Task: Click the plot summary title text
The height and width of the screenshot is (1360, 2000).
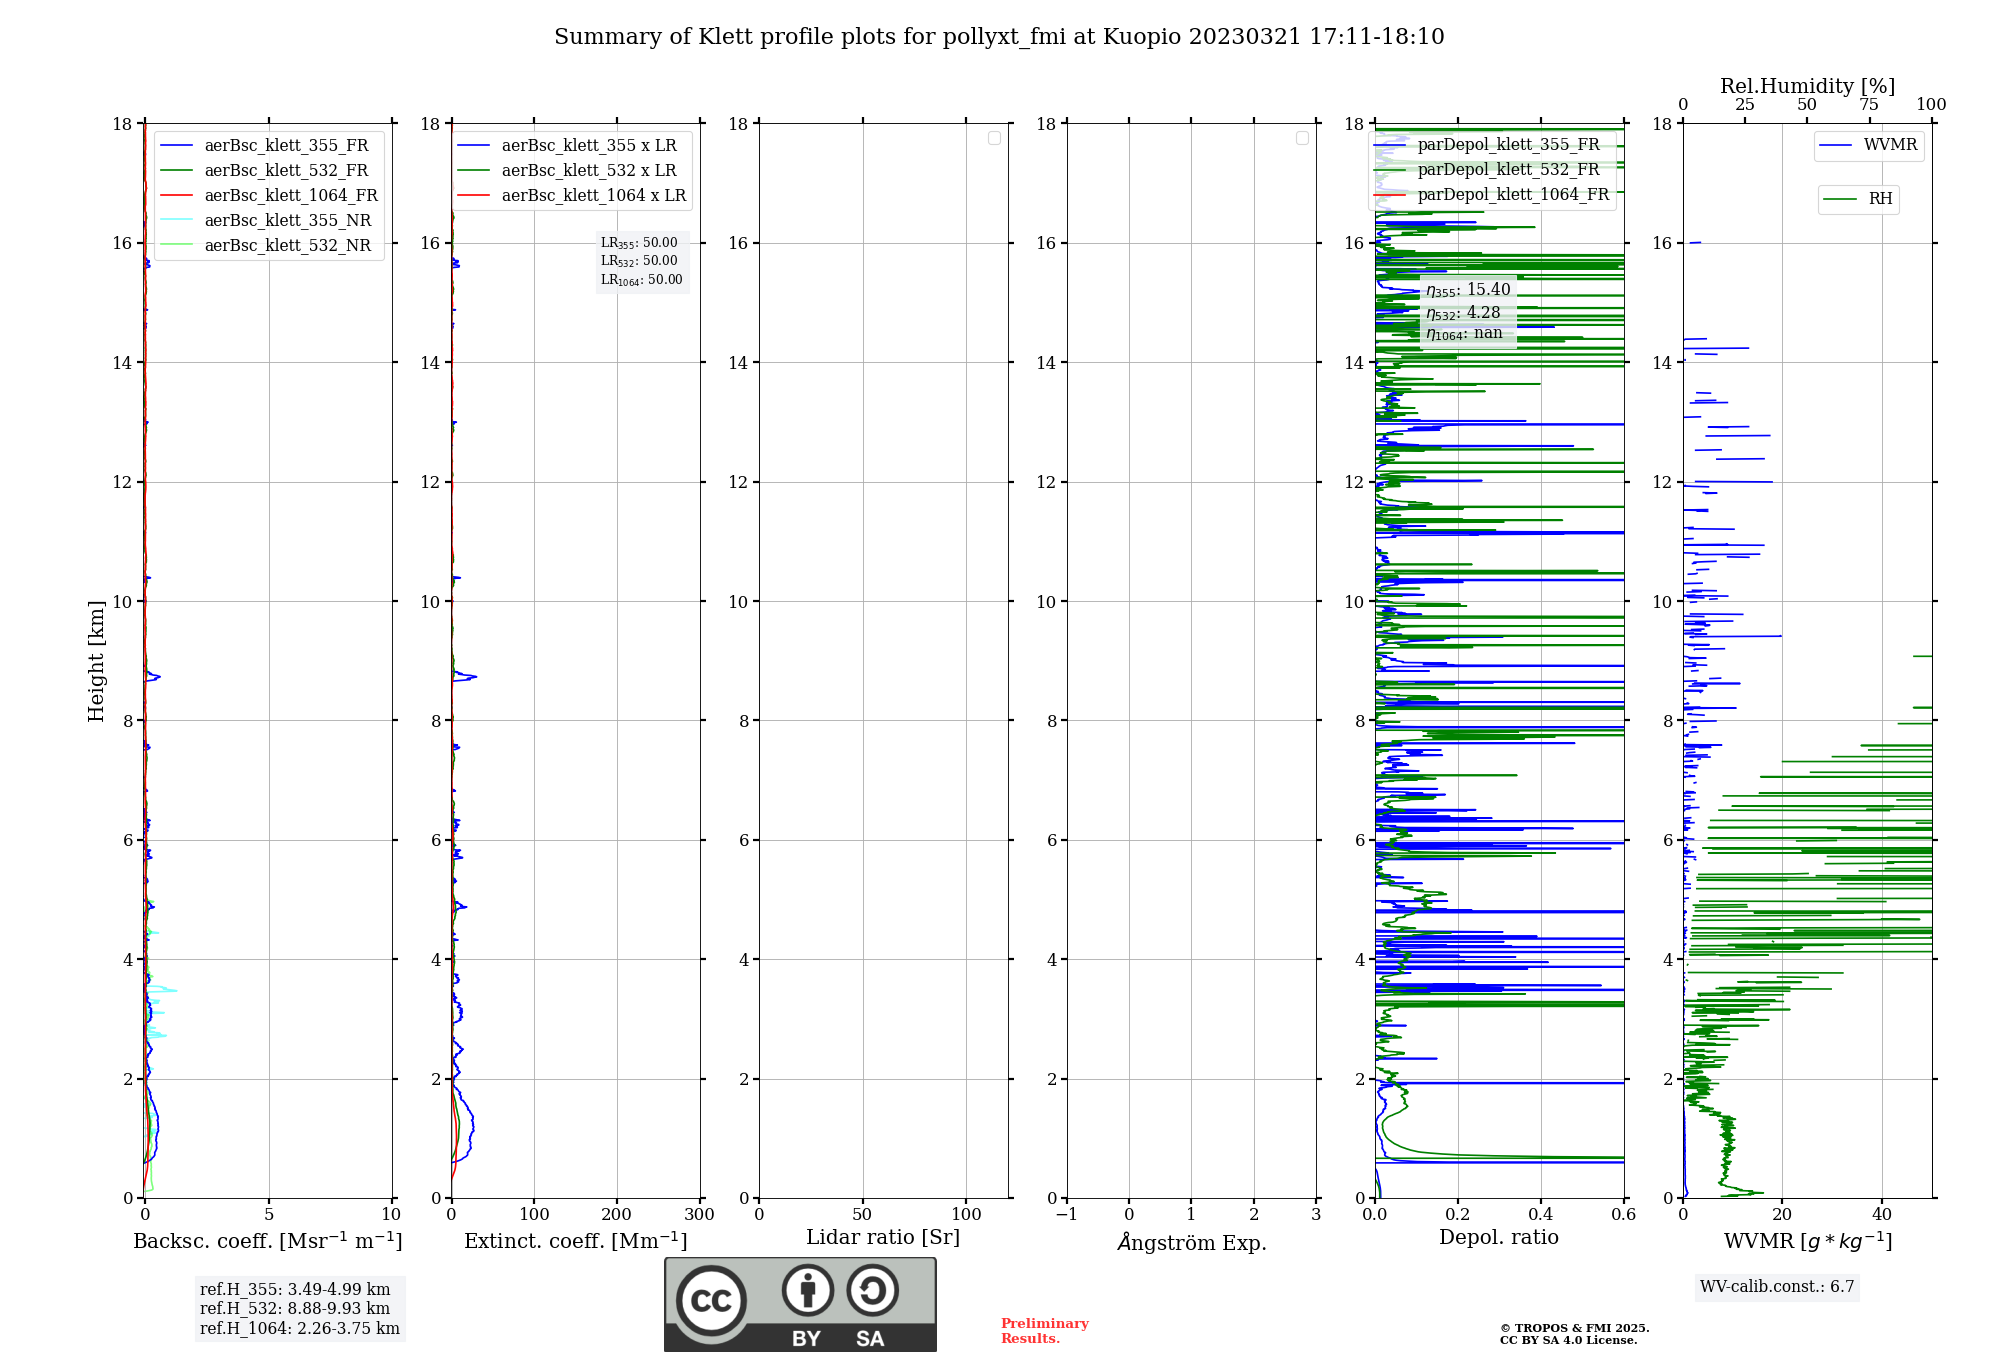Action: 999,37
